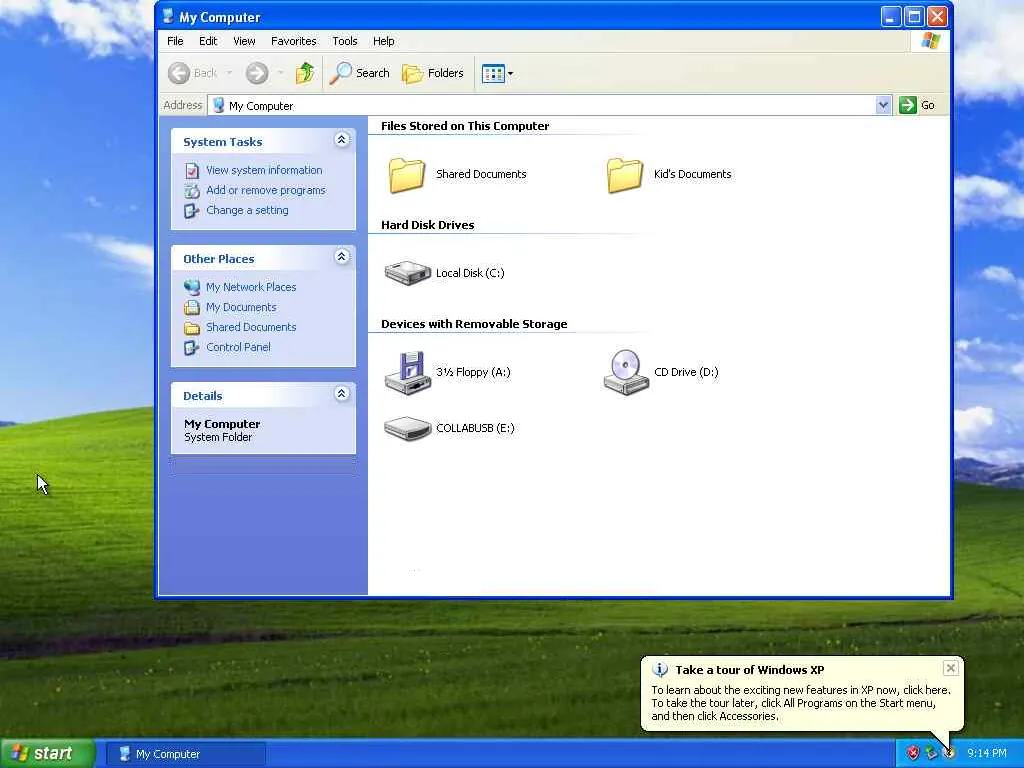This screenshot has width=1024, height=768.
Task: Click the Windows flag logo in menu bar
Action: click(x=931, y=41)
